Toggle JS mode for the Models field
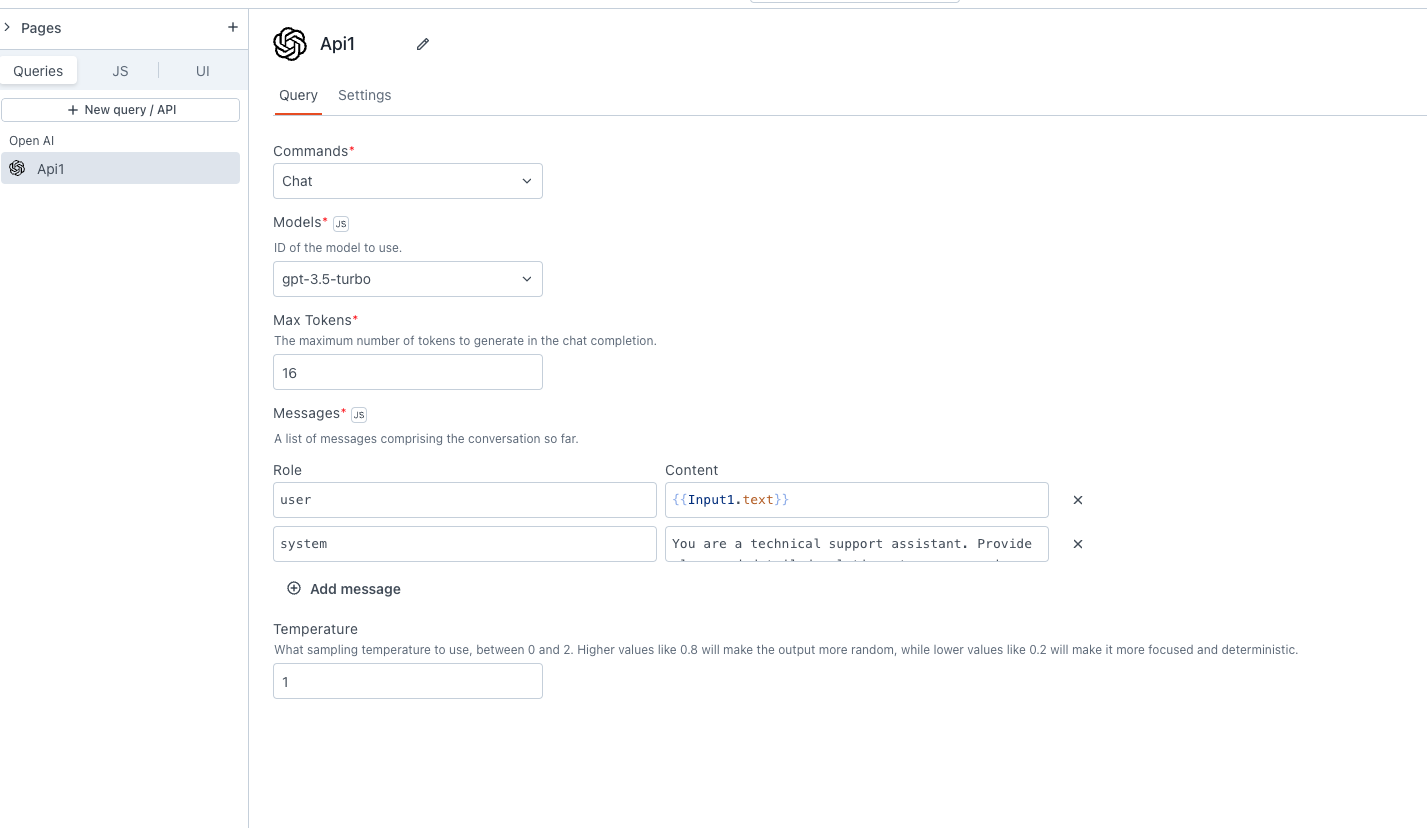Screen dimensions: 1427x828 coord(340,223)
